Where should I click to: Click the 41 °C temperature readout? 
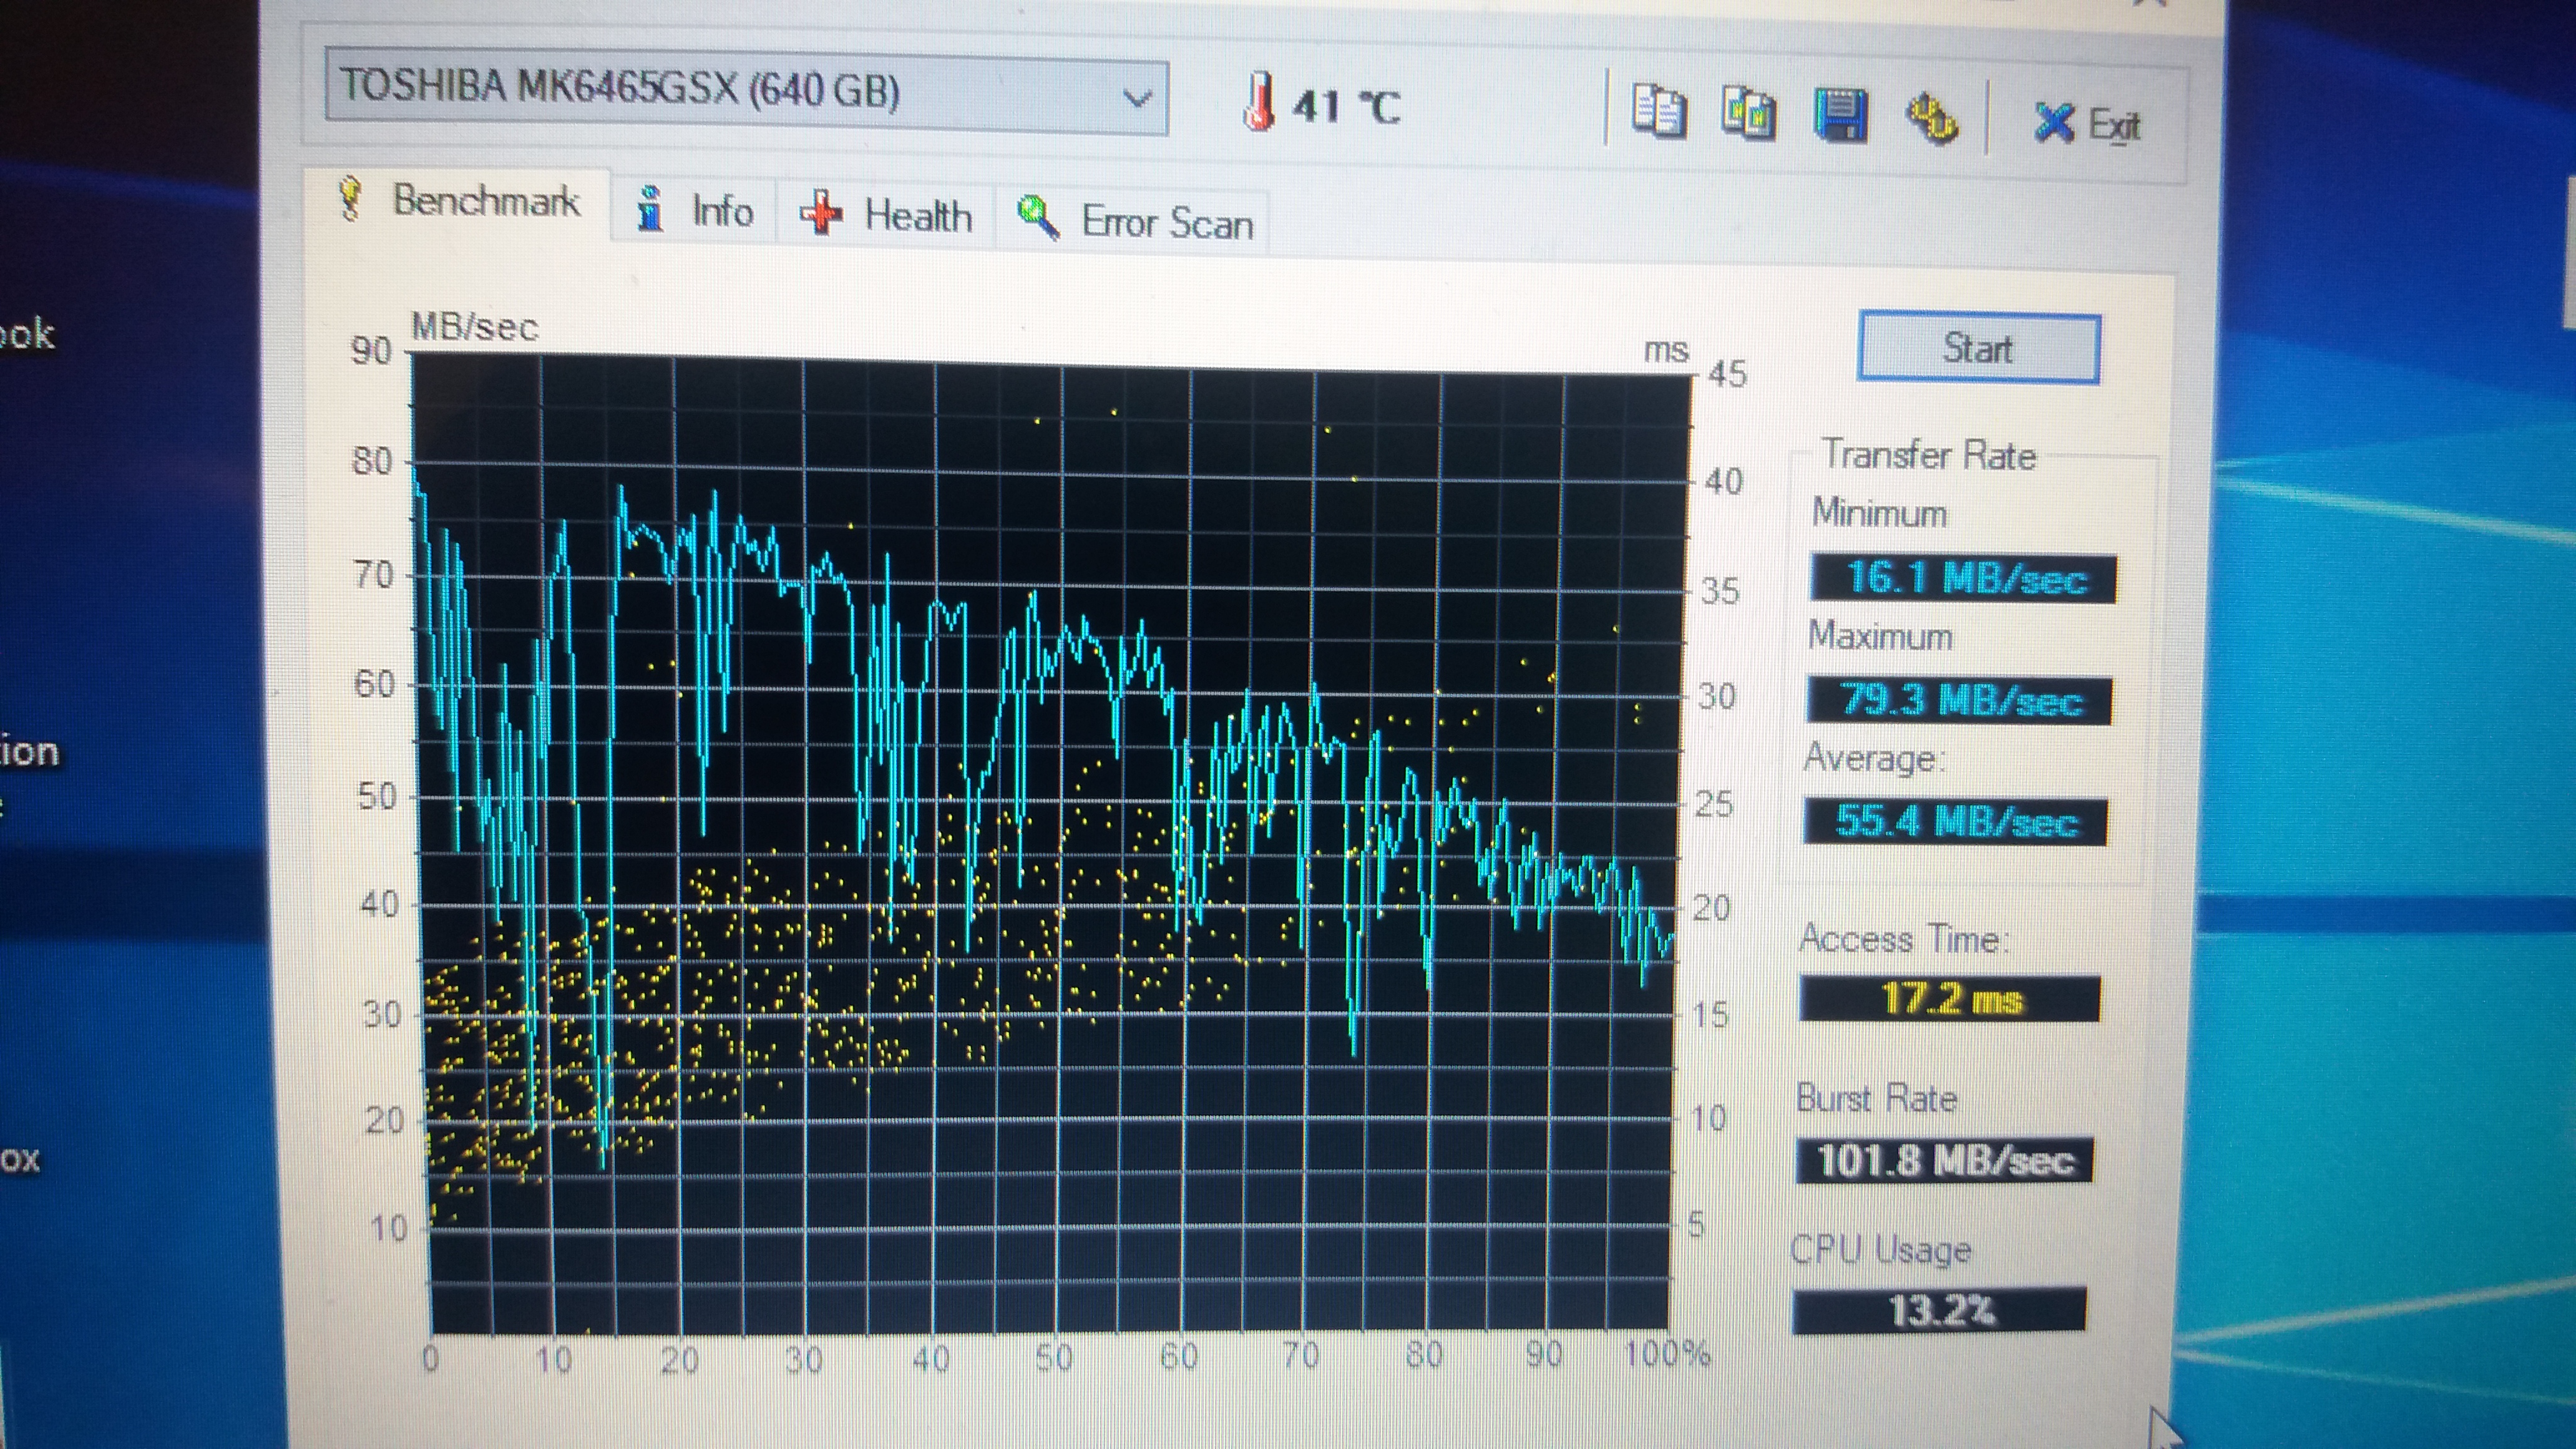pos(1346,106)
